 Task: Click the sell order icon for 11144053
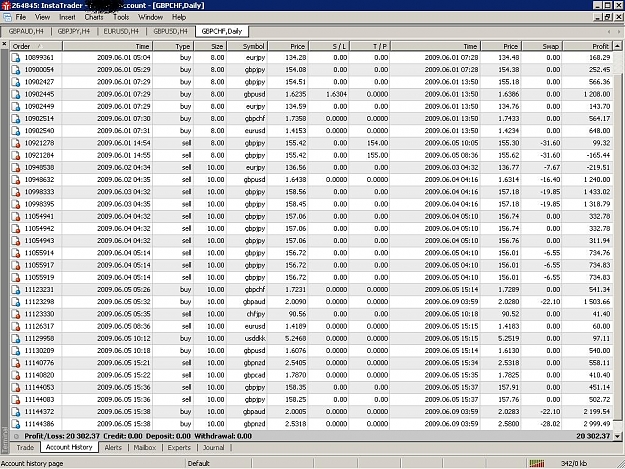pyautogui.click(x=16, y=387)
